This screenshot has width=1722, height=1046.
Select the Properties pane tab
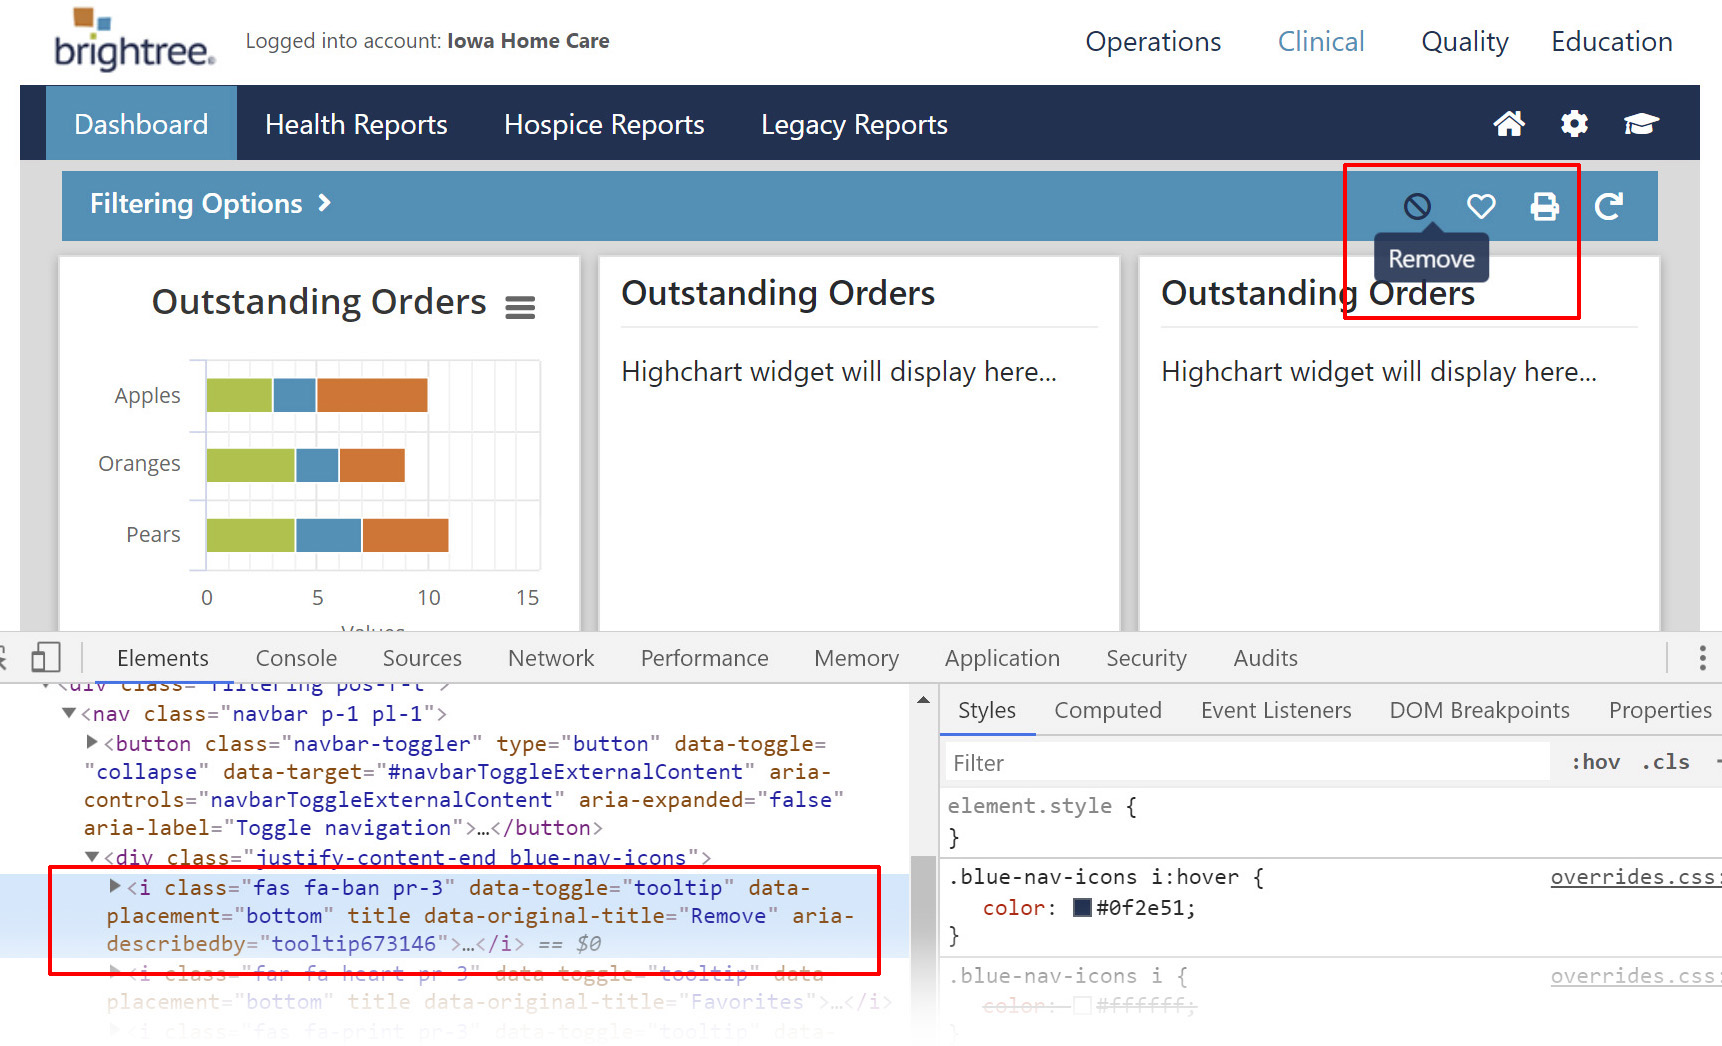[1660, 710]
